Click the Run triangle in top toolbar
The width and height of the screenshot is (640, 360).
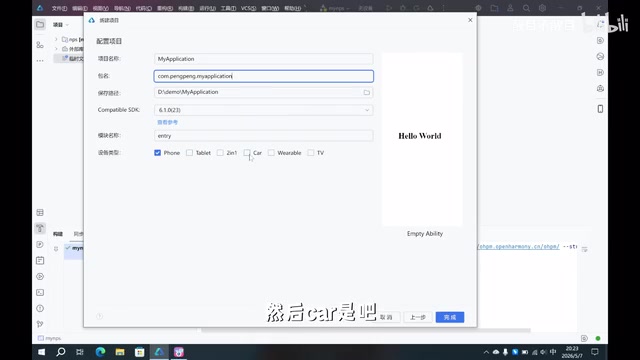click(389, 8)
